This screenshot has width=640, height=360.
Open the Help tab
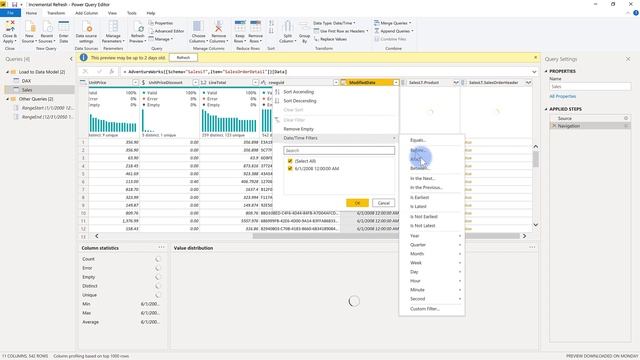(151, 13)
